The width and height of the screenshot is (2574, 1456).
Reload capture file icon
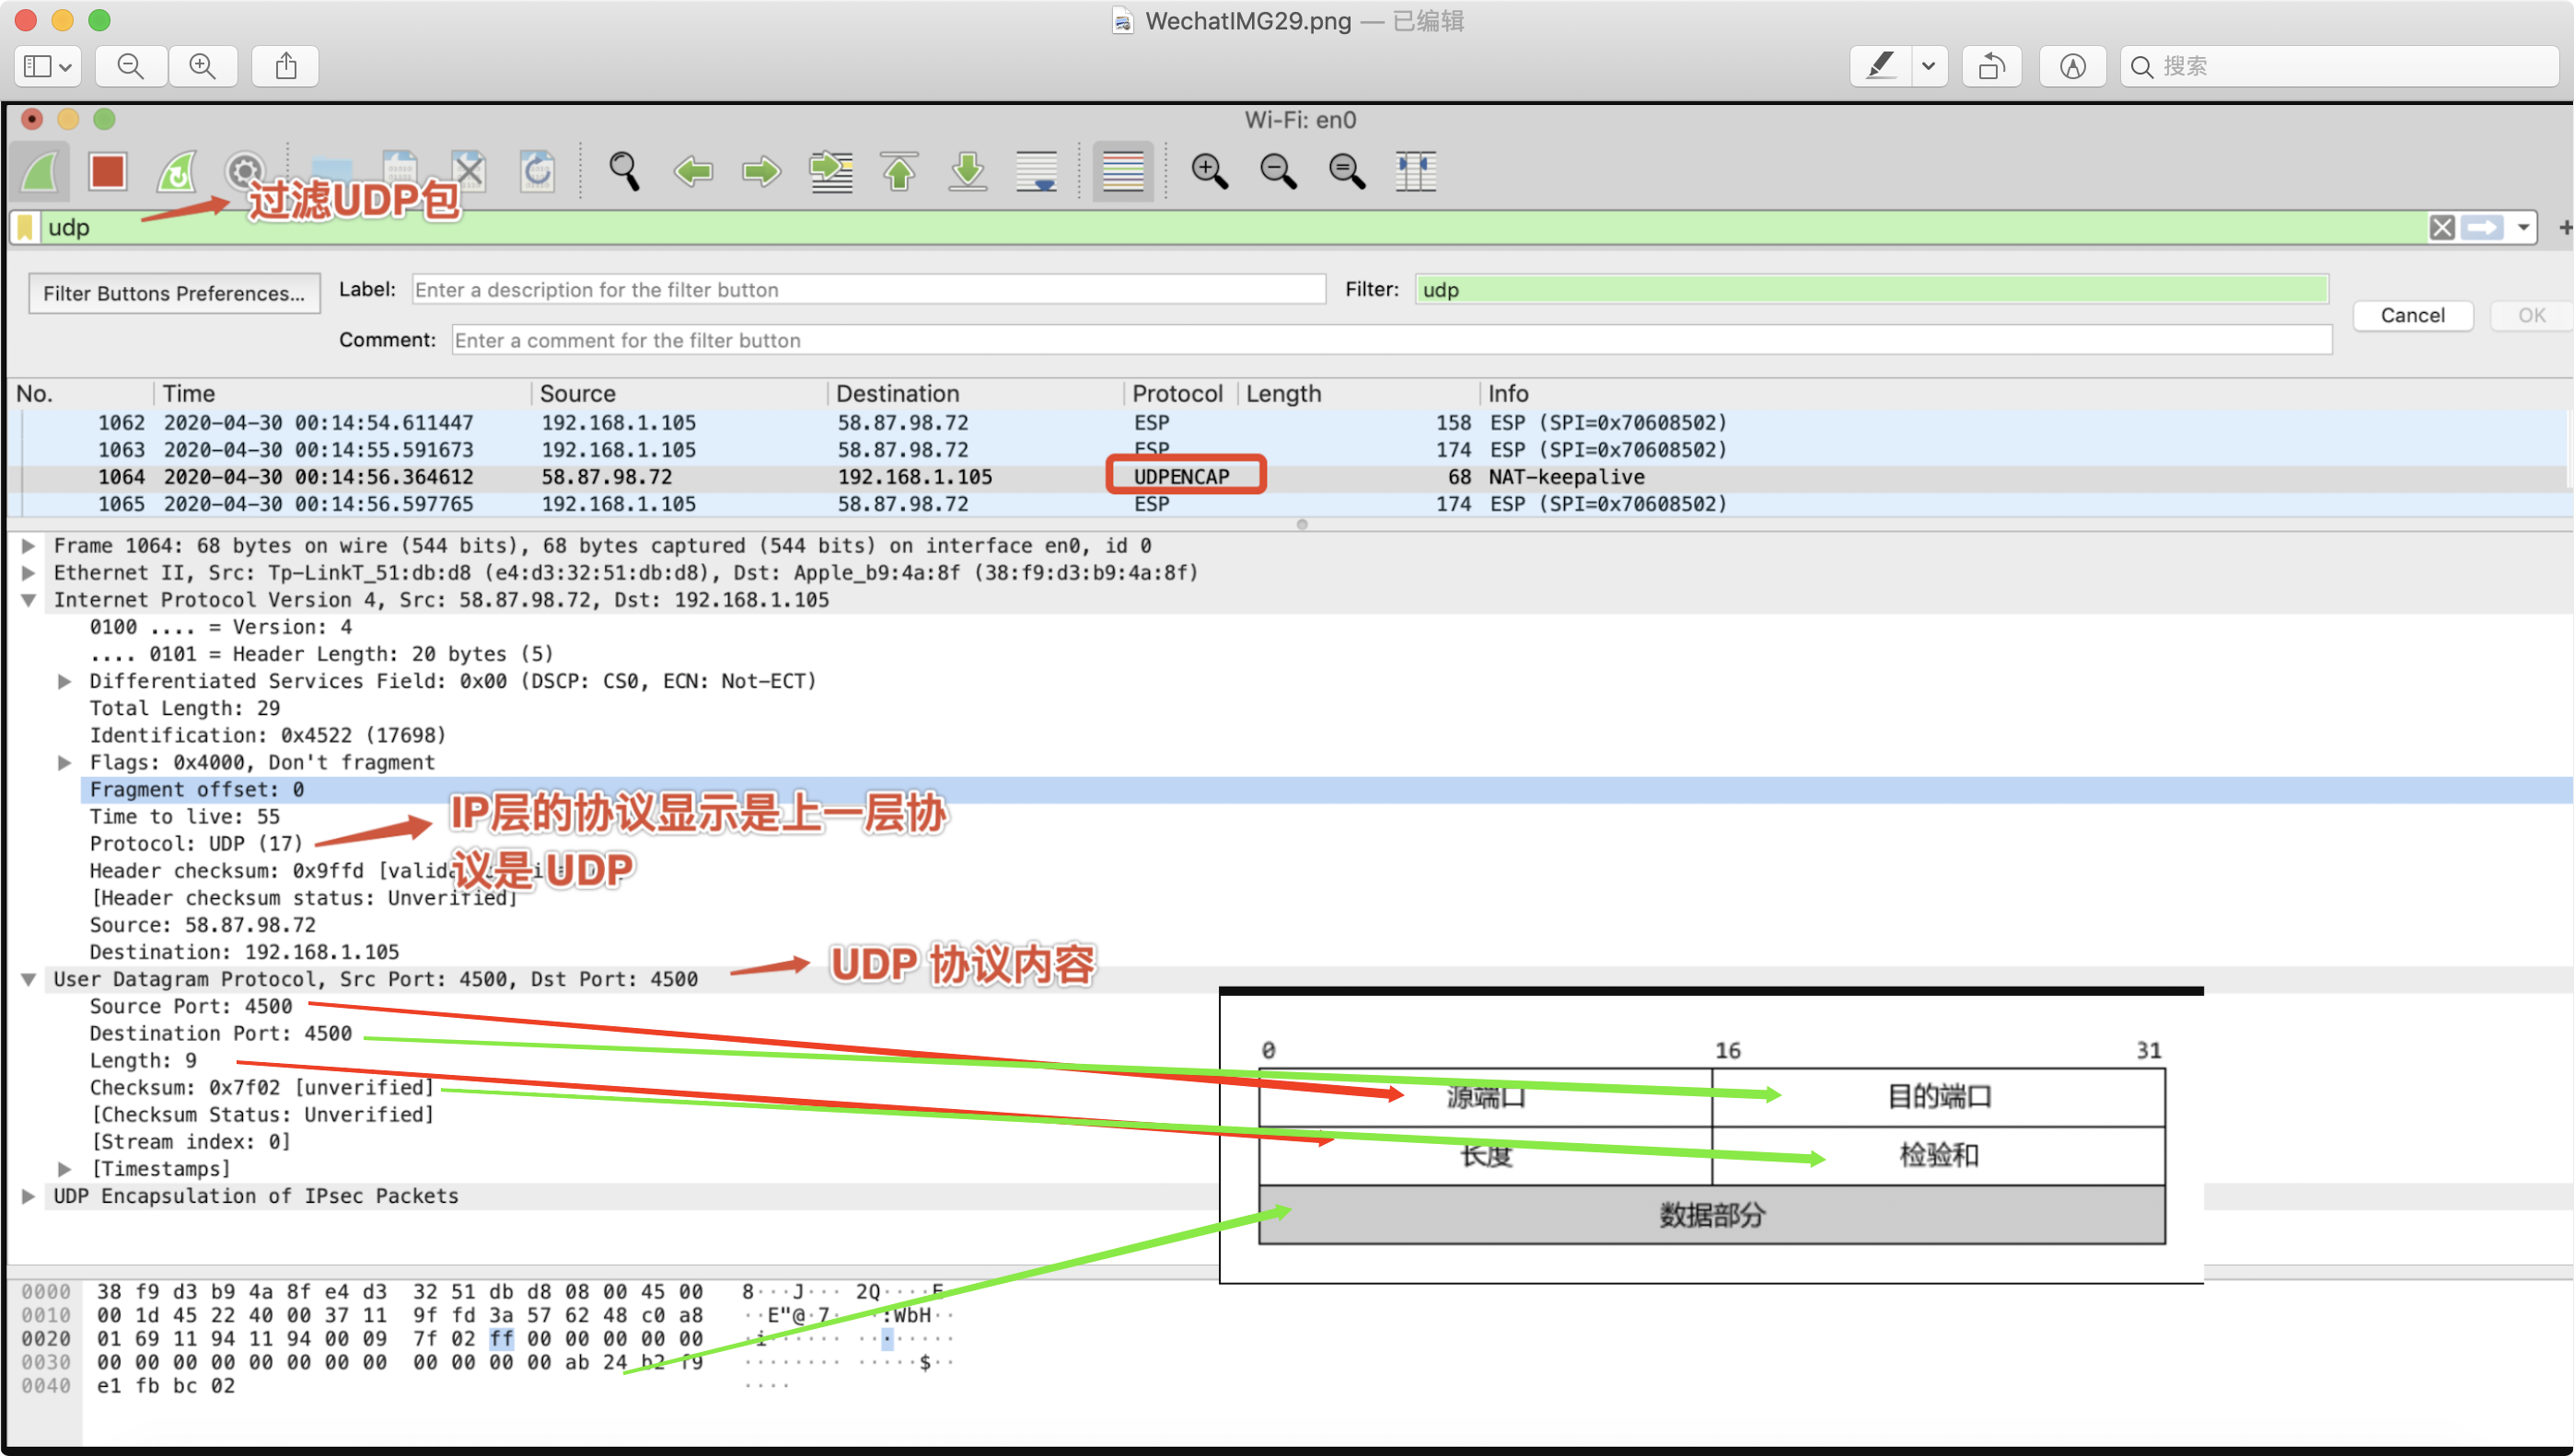click(x=538, y=171)
